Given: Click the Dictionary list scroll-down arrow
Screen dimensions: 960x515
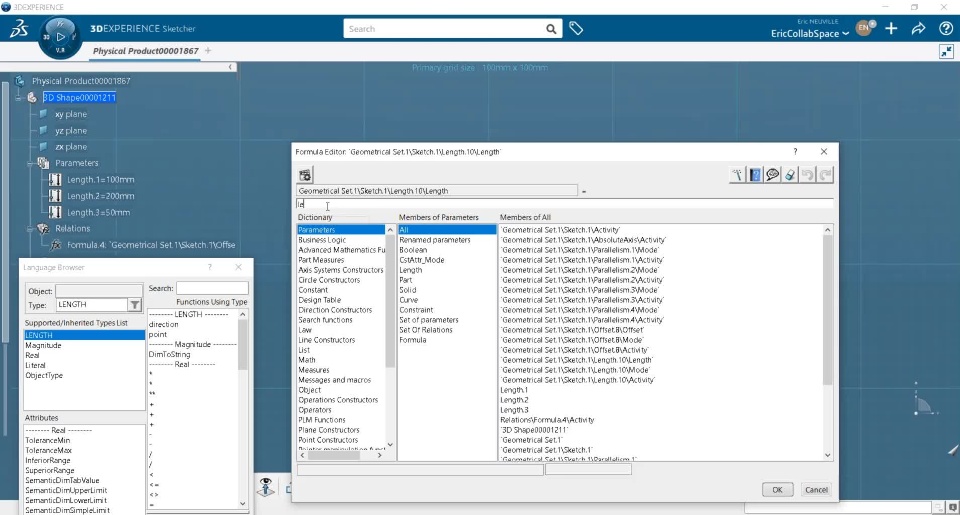Looking at the screenshot, I should tap(390, 445).
